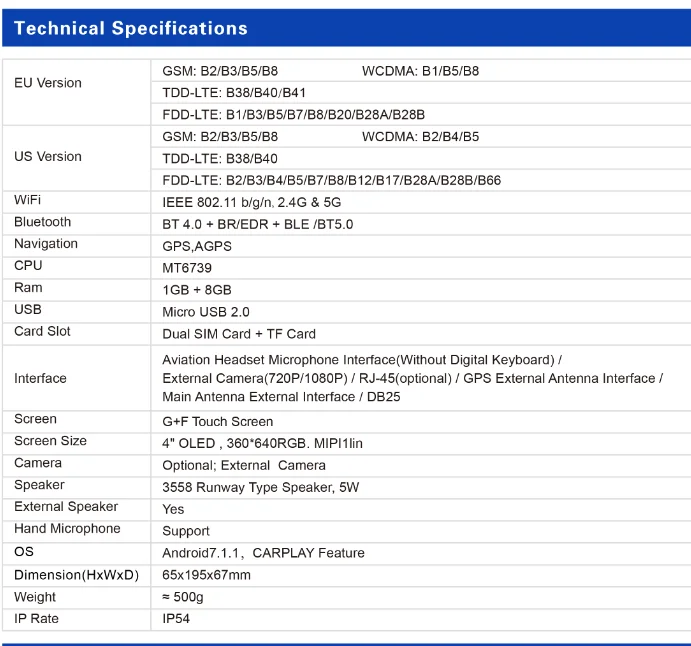Select the Screen row label
Image resolution: width=691 pixels, height=646 pixels.
pos(35,419)
